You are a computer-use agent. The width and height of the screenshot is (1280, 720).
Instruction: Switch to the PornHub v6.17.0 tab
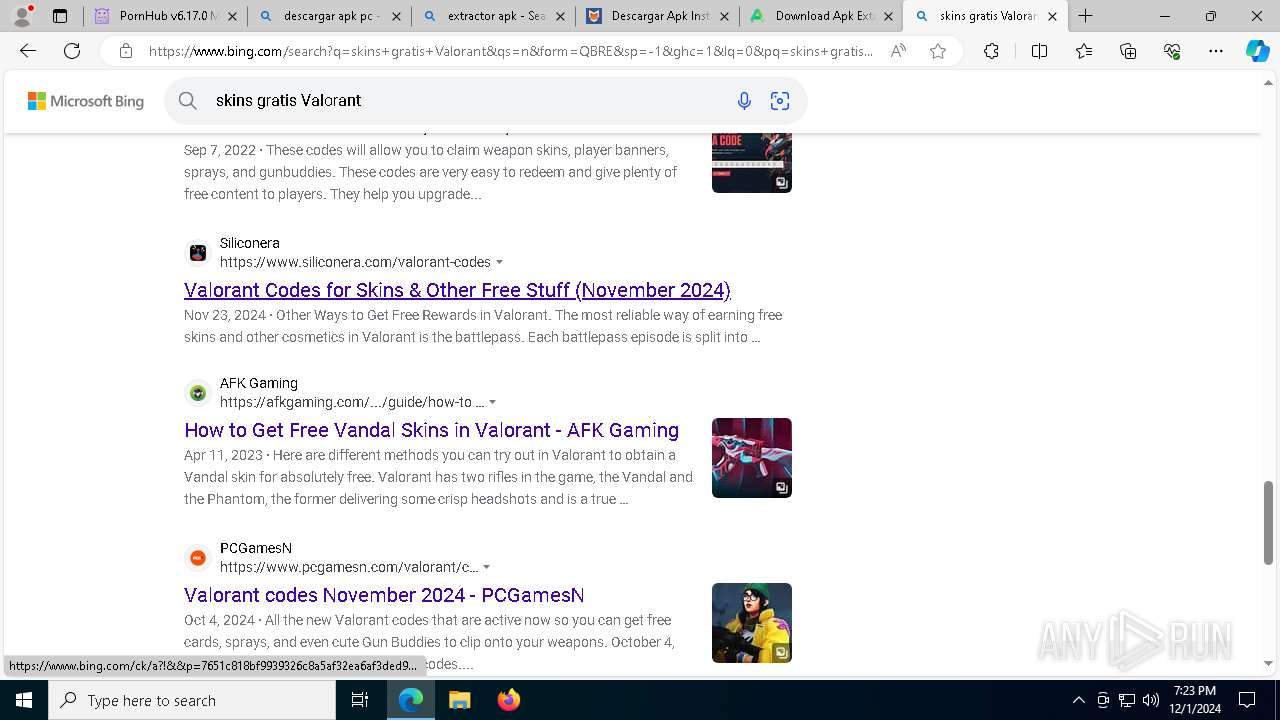pos(165,16)
